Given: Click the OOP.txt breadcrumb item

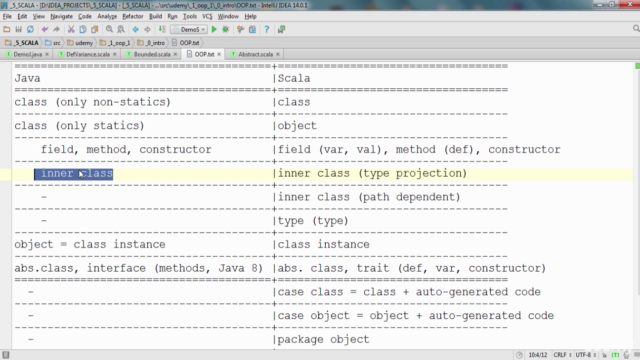Looking at the screenshot, I should pos(186,42).
